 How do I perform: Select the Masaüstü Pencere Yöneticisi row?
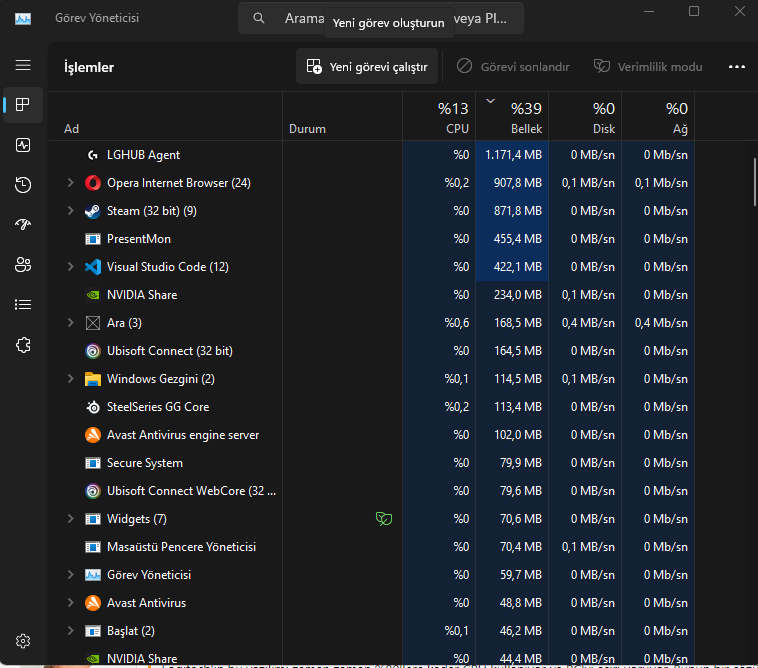371,547
